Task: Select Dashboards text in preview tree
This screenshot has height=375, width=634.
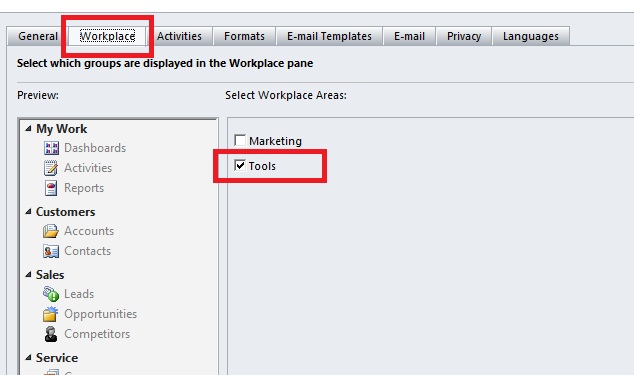Action: pyautogui.click(x=95, y=148)
